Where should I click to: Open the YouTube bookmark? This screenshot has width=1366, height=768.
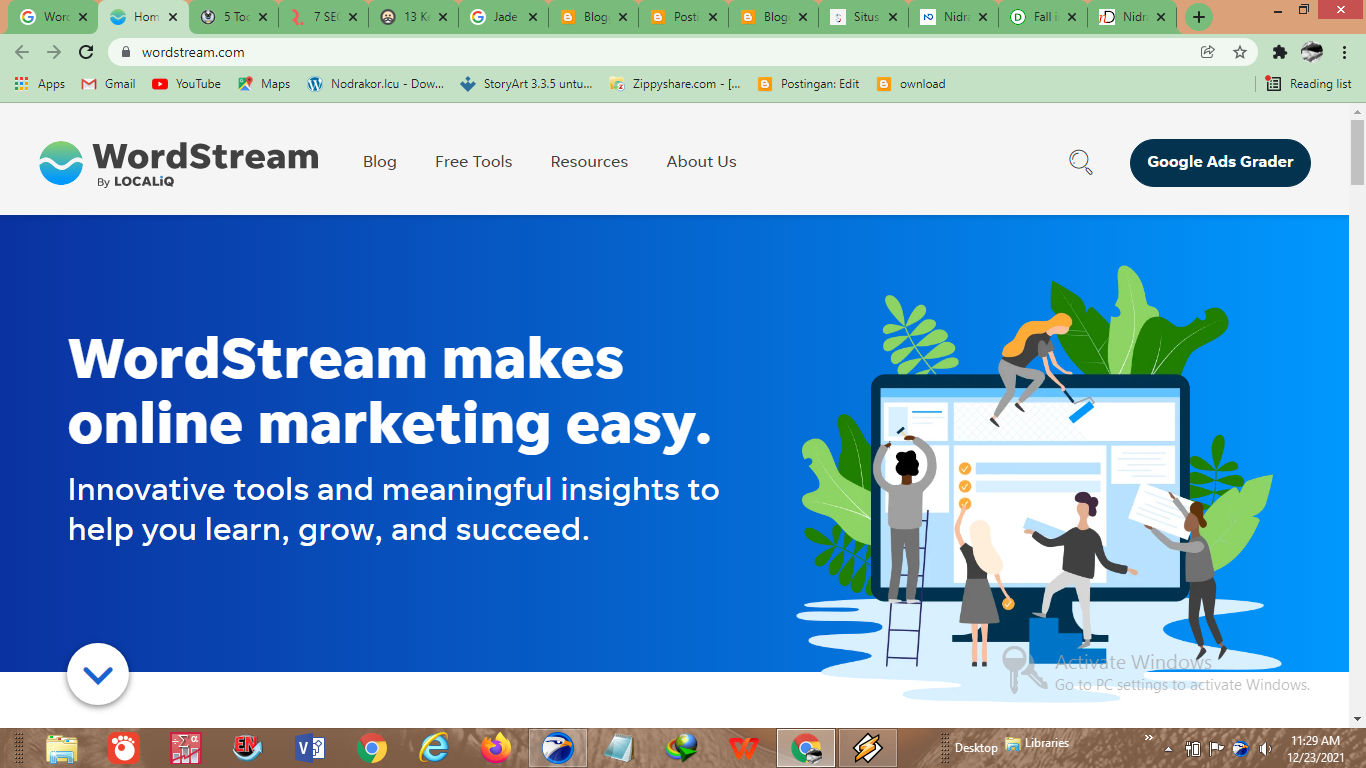point(186,84)
